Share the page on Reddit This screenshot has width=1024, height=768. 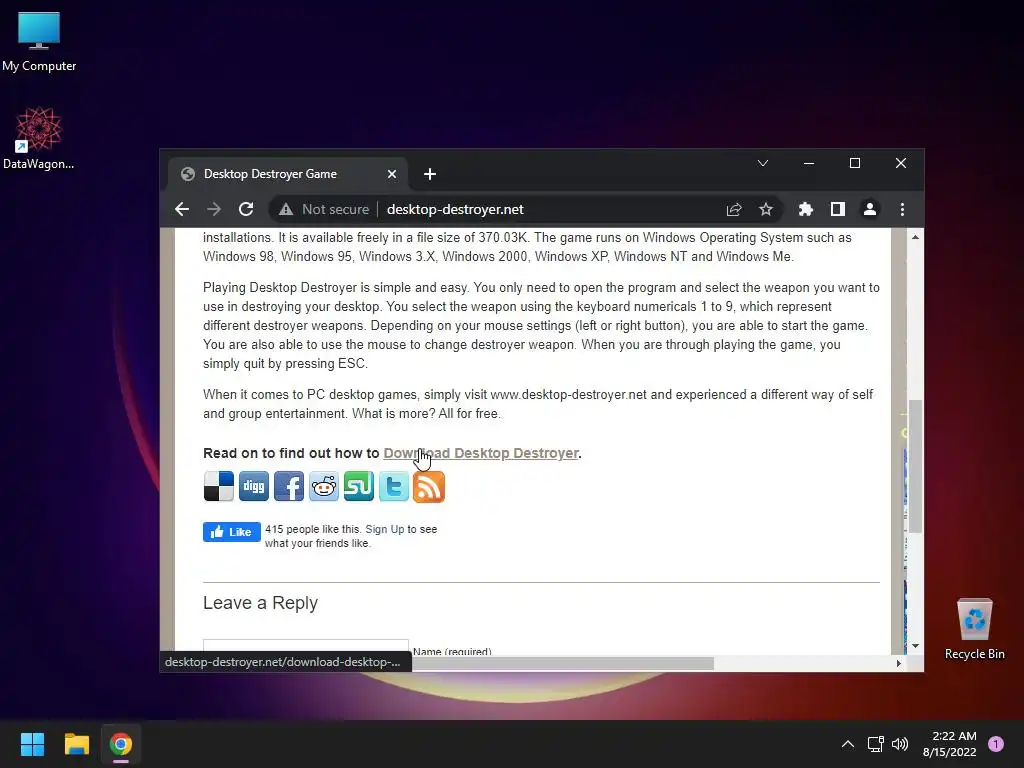[x=324, y=487]
